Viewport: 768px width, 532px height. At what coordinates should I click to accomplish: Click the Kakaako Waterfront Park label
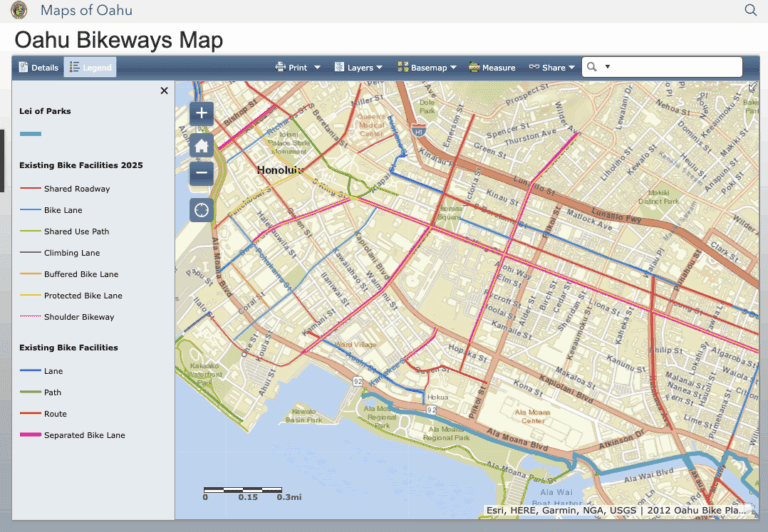[x=204, y=374]
